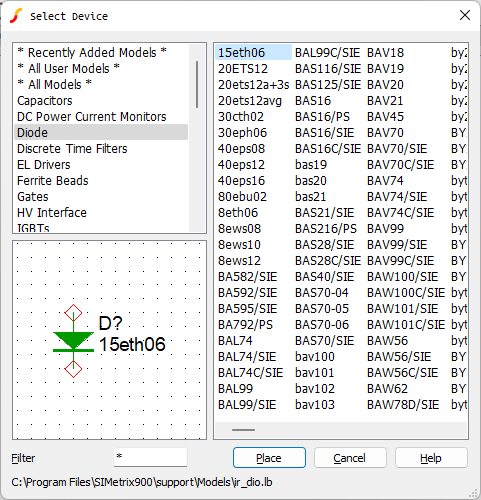Select the Gates category
This screenshot has width=481, height=500.
point(33,197)
